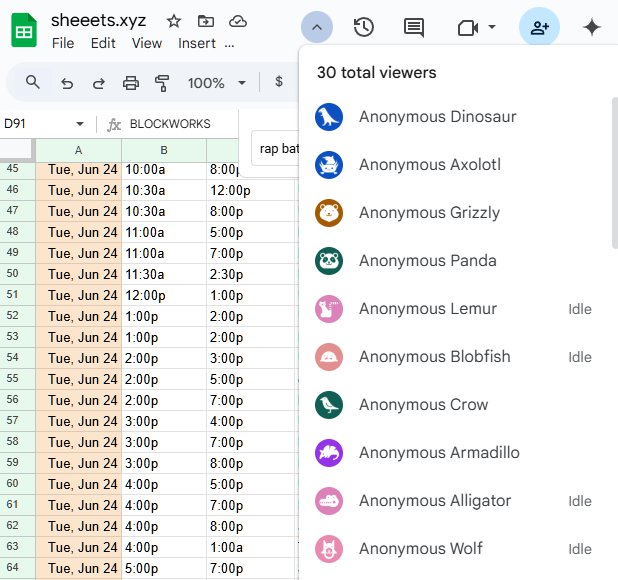
Task: Click the fx function icon
Action: coord(114,125)
